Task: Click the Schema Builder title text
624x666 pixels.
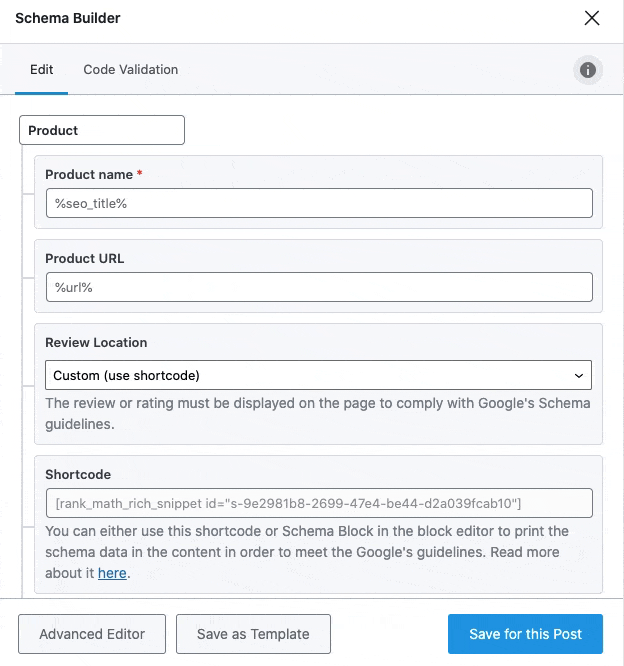Action: (68, 18)
